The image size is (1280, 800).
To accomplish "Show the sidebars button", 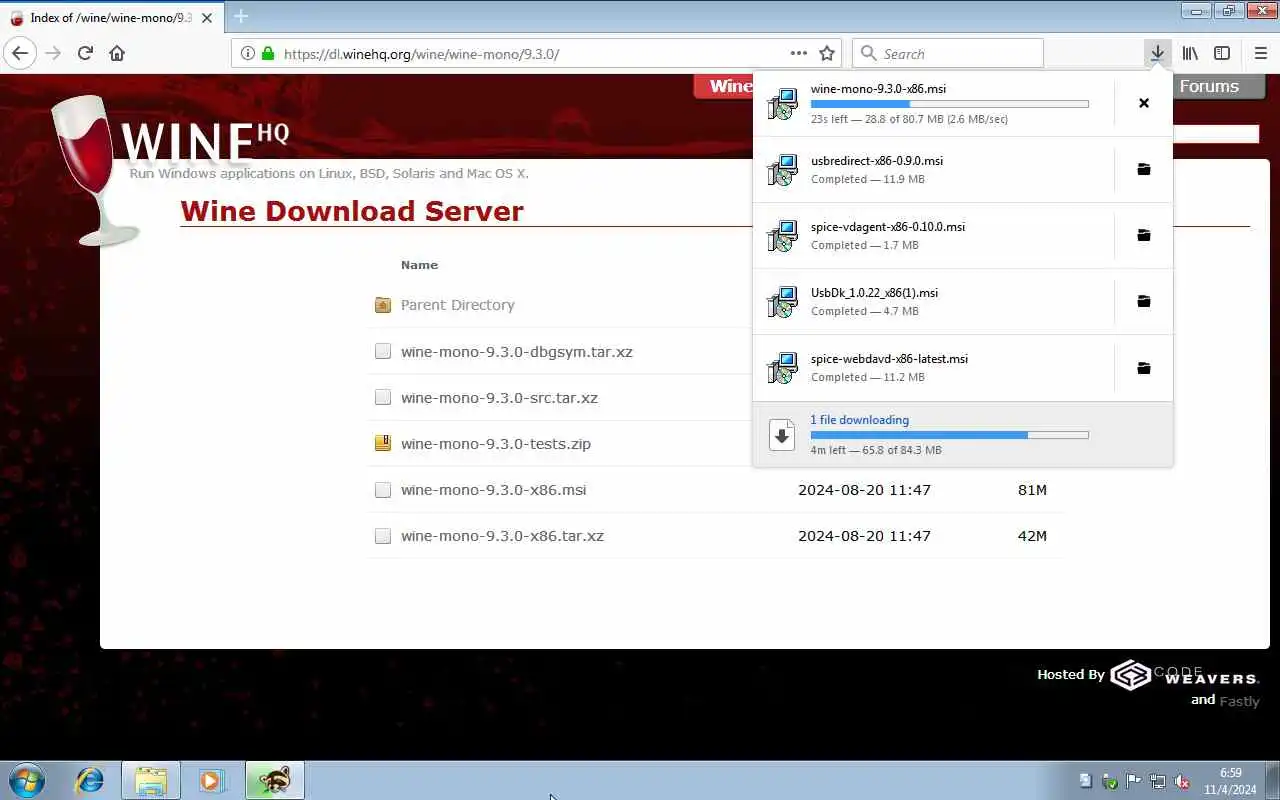I will tap(1222, 53).
